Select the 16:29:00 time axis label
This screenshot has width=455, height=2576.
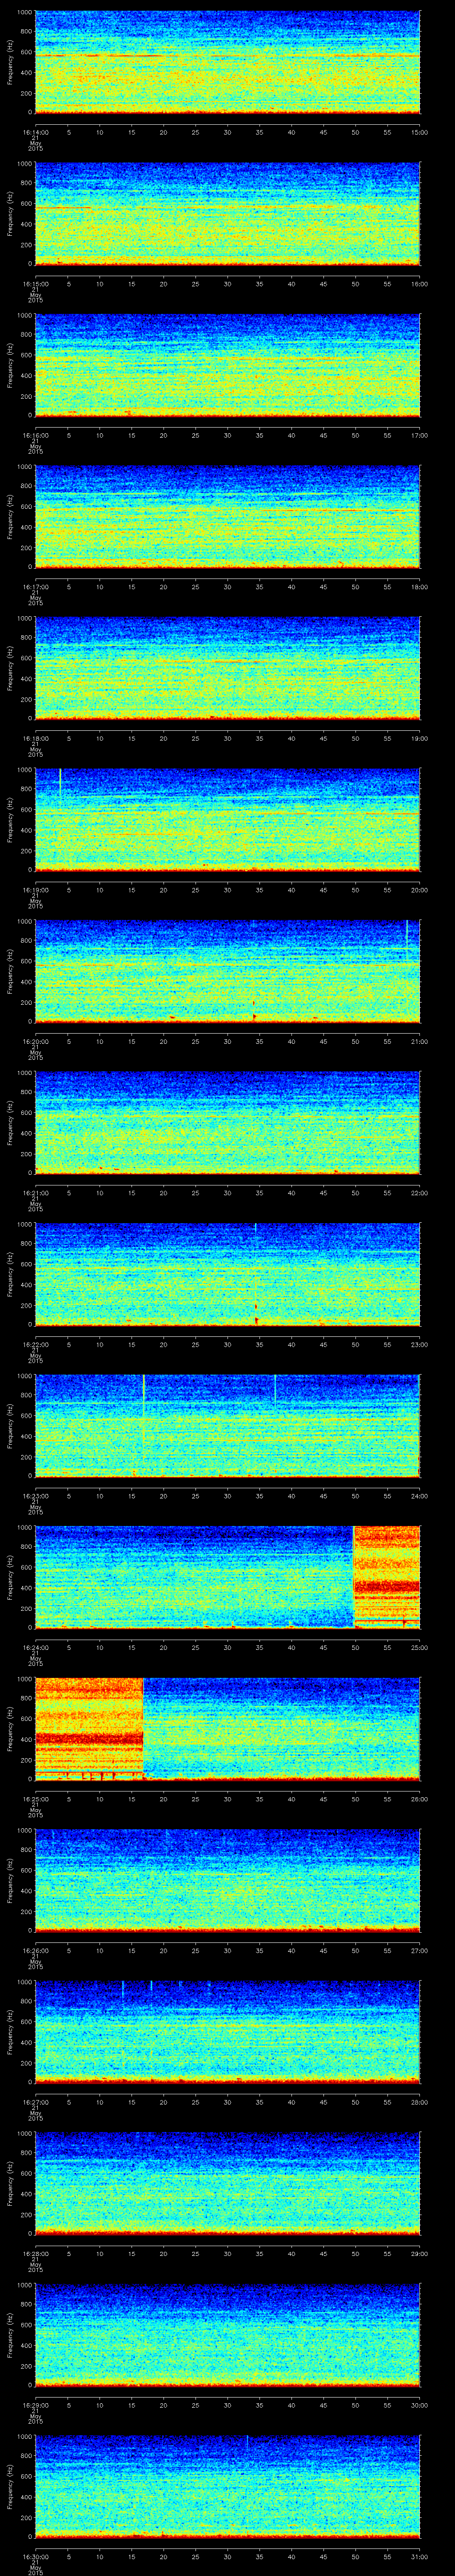[x=35, y=2404]
